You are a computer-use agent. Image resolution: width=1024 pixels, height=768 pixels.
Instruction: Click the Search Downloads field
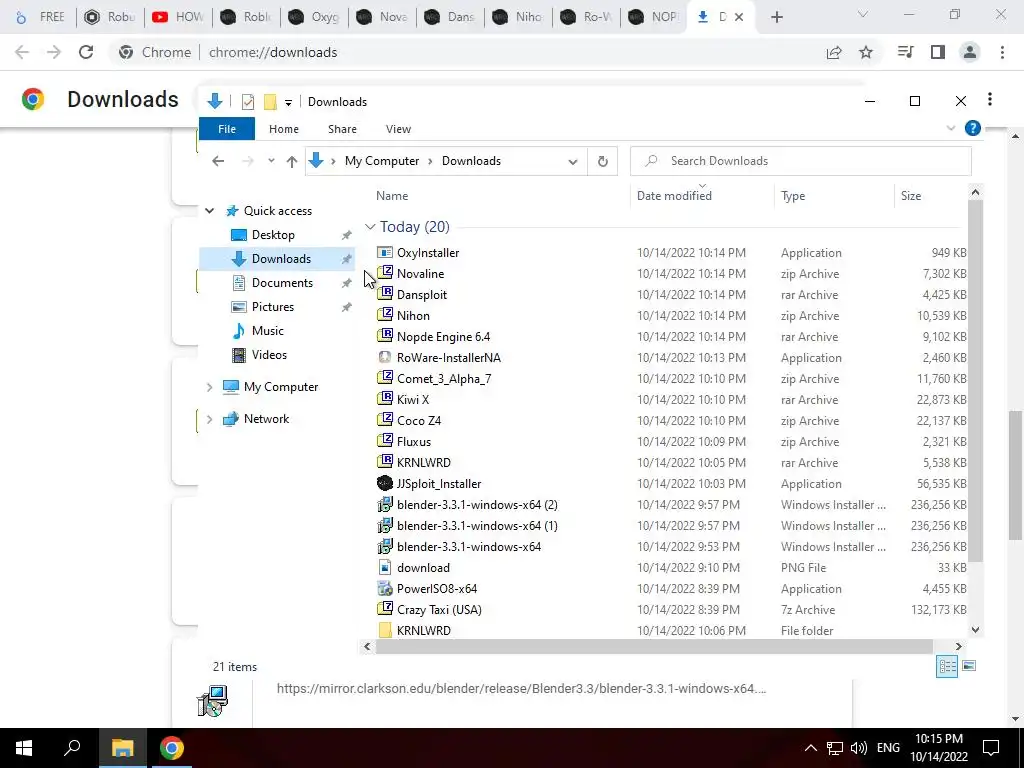(x=801, y=161)
